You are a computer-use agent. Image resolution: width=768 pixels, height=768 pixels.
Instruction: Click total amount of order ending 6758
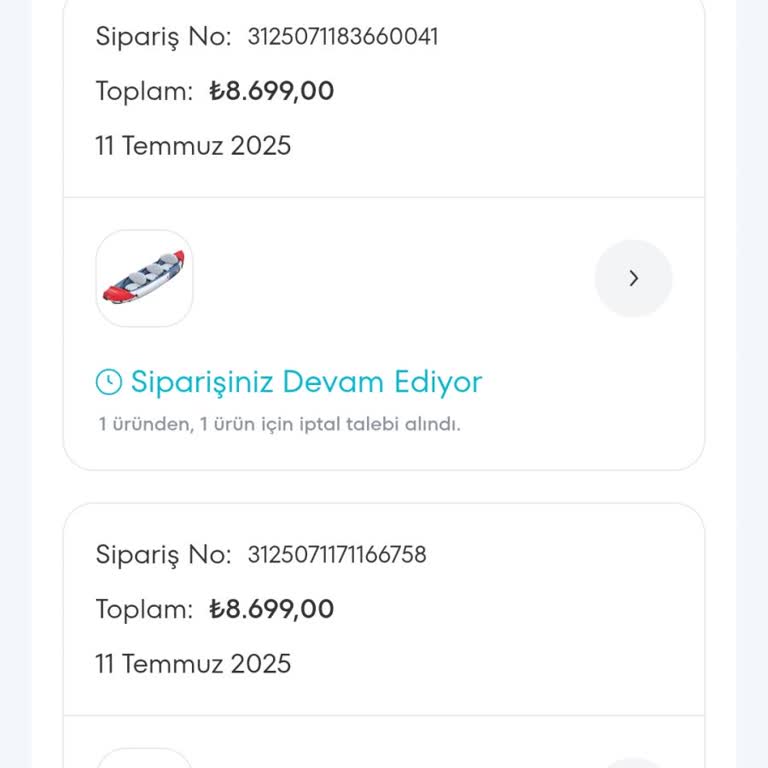click(x=272, y=609)
